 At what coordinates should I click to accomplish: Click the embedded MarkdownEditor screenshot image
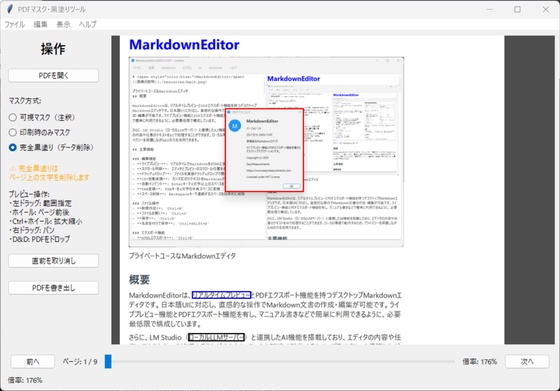[x=266, y=152]
